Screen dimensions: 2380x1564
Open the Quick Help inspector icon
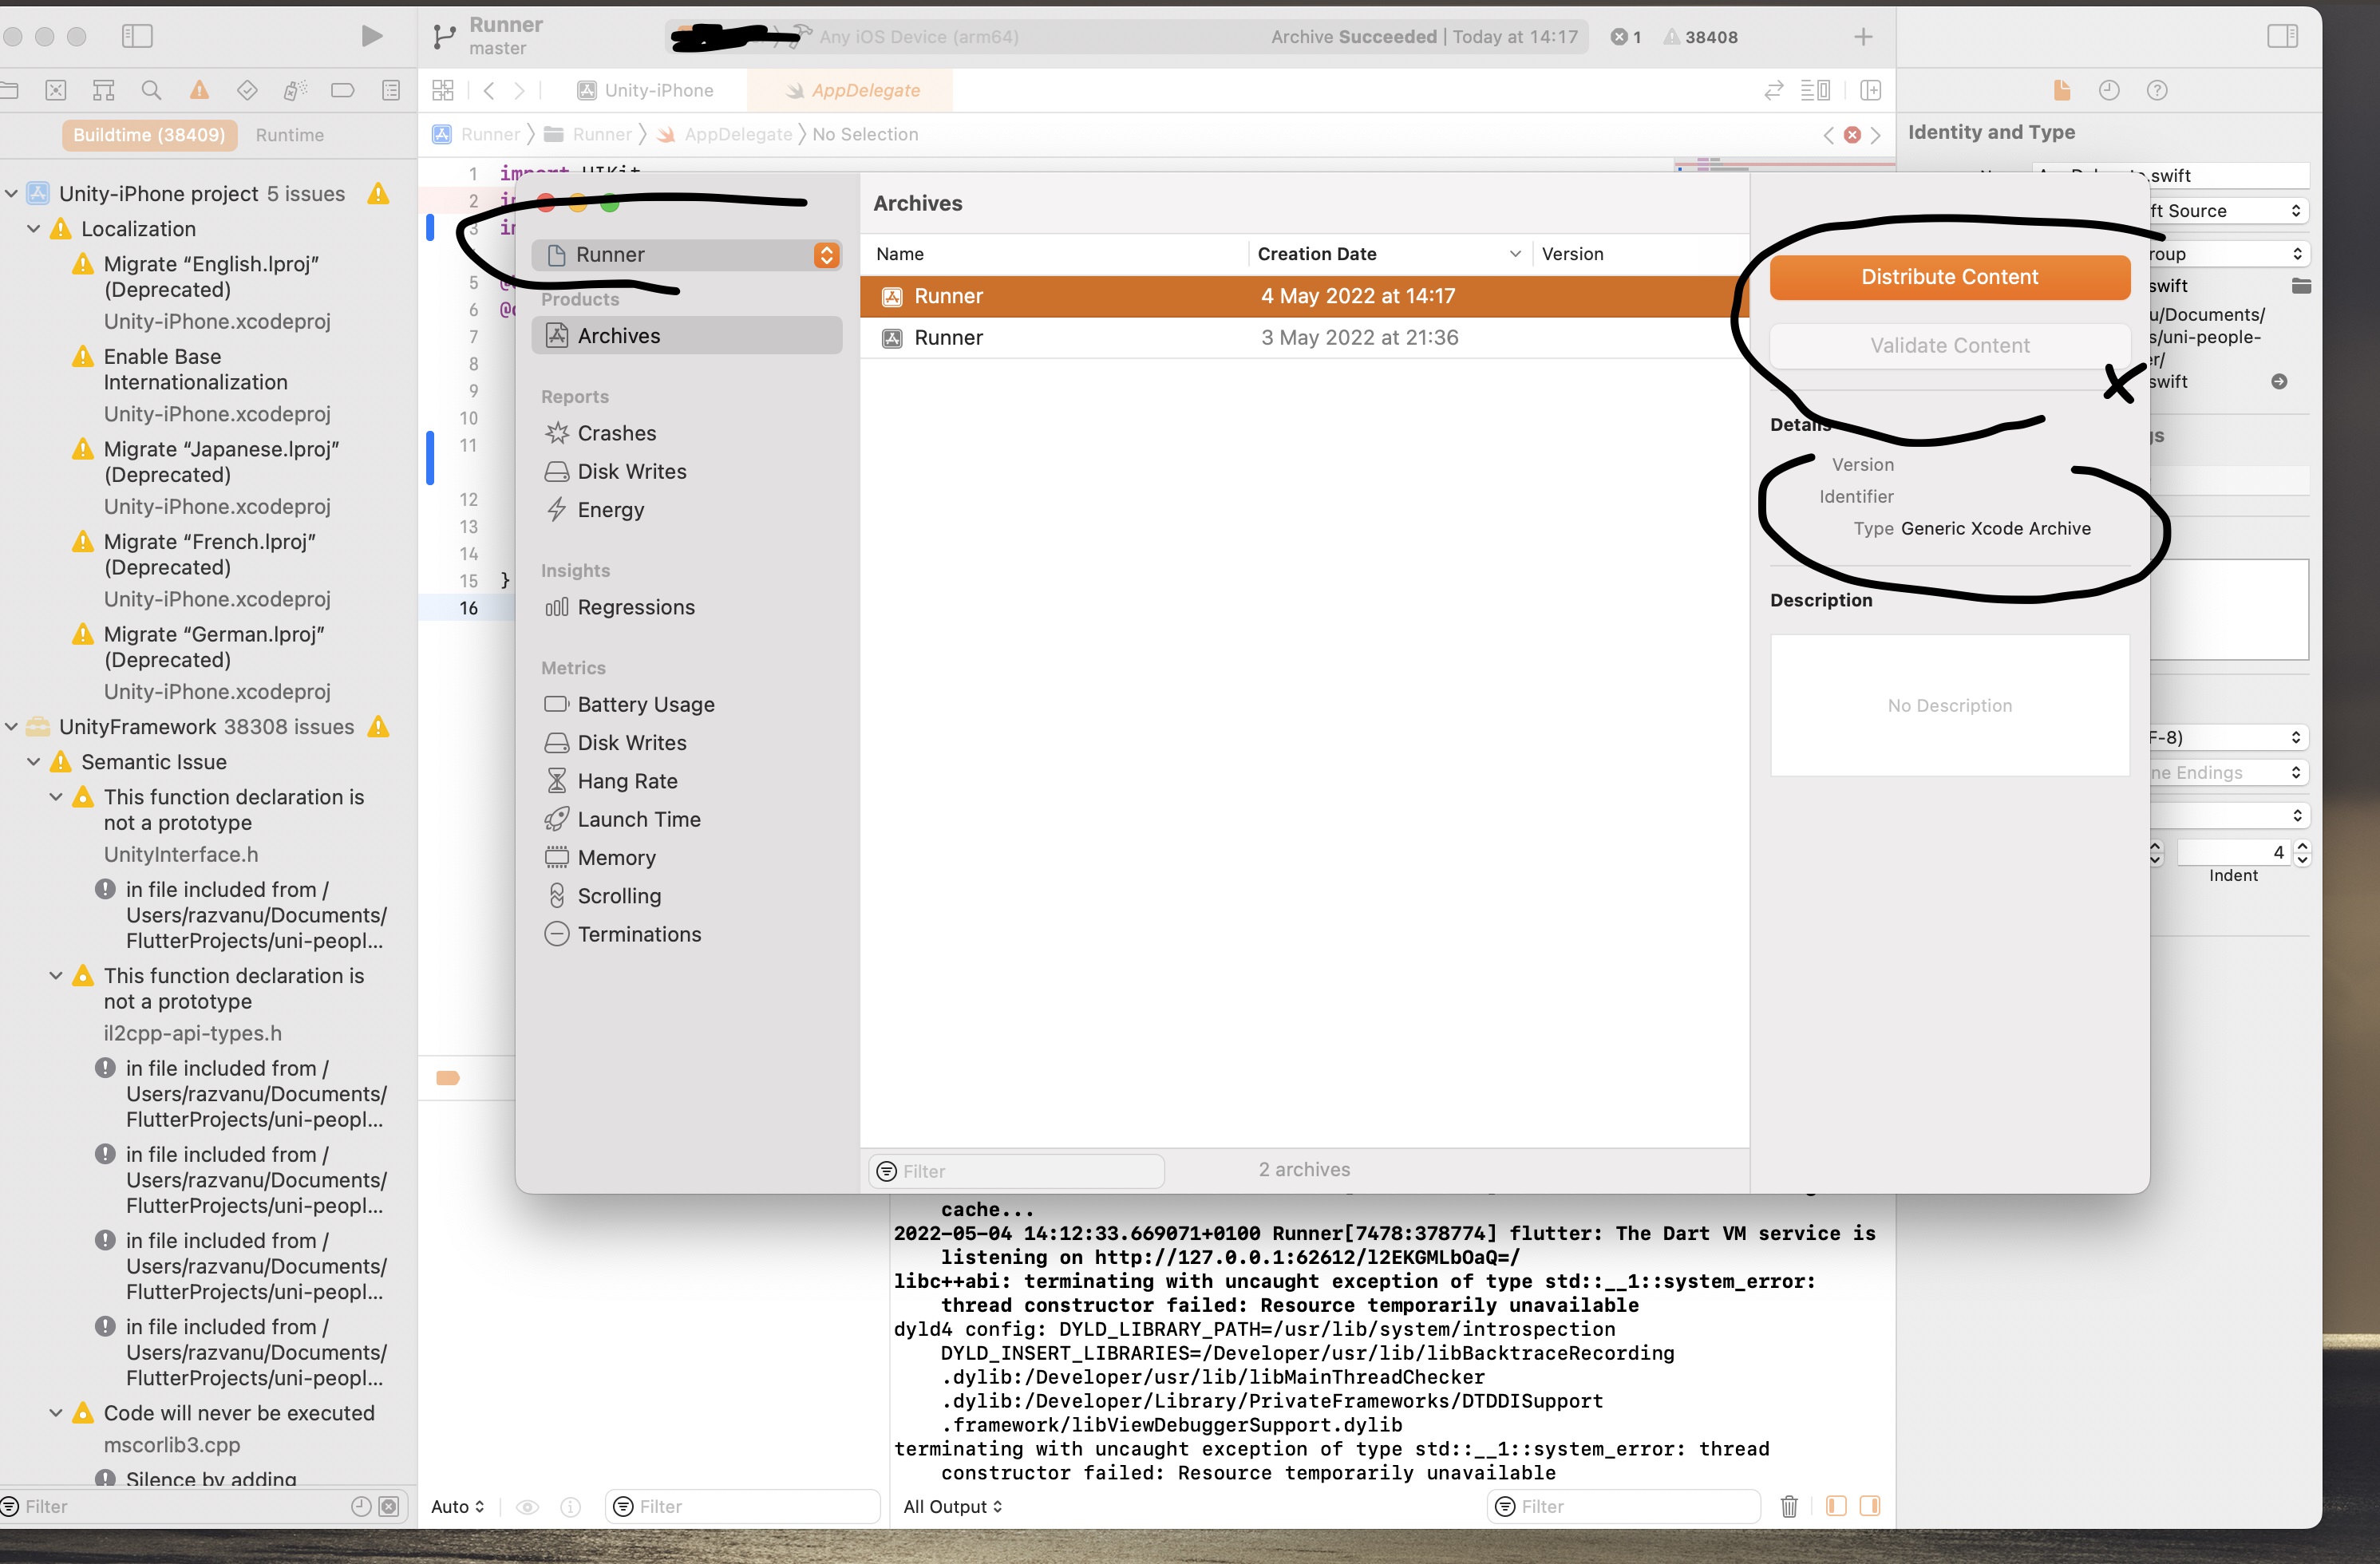tap(2157, 90)
